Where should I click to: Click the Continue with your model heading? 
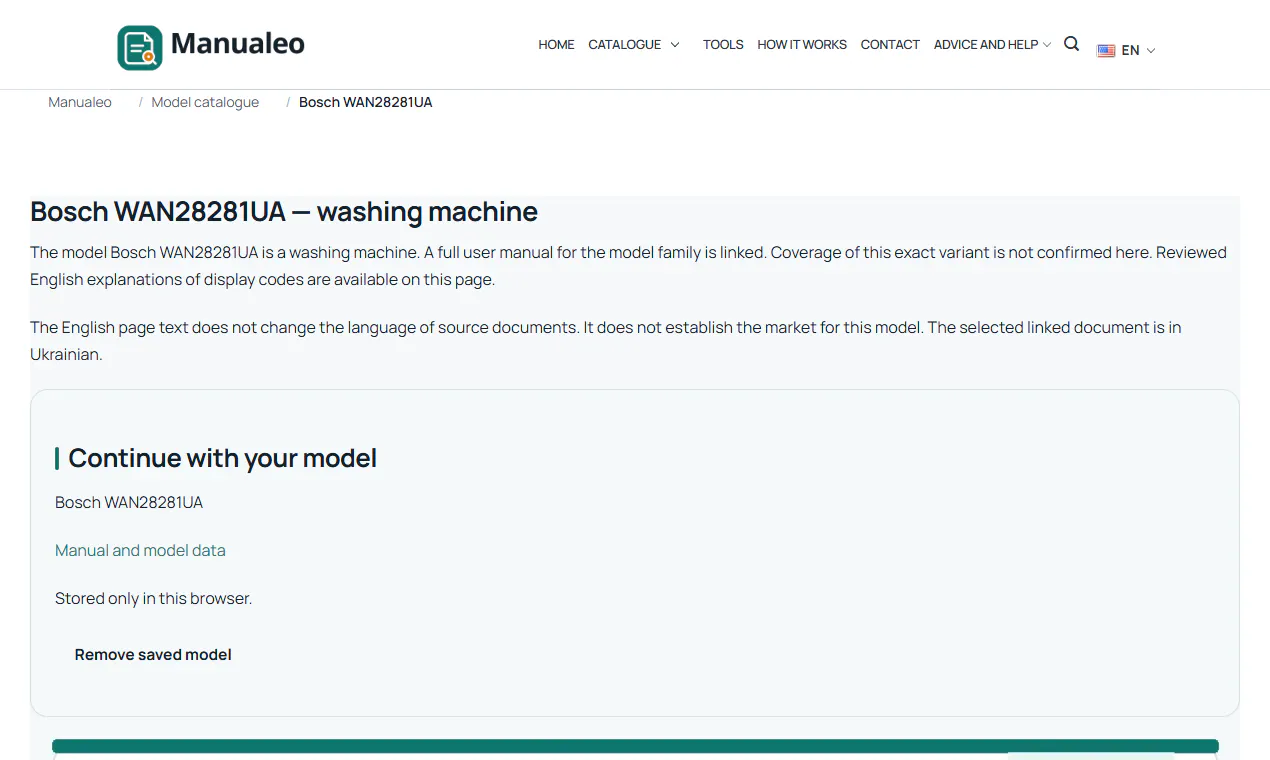223,458
